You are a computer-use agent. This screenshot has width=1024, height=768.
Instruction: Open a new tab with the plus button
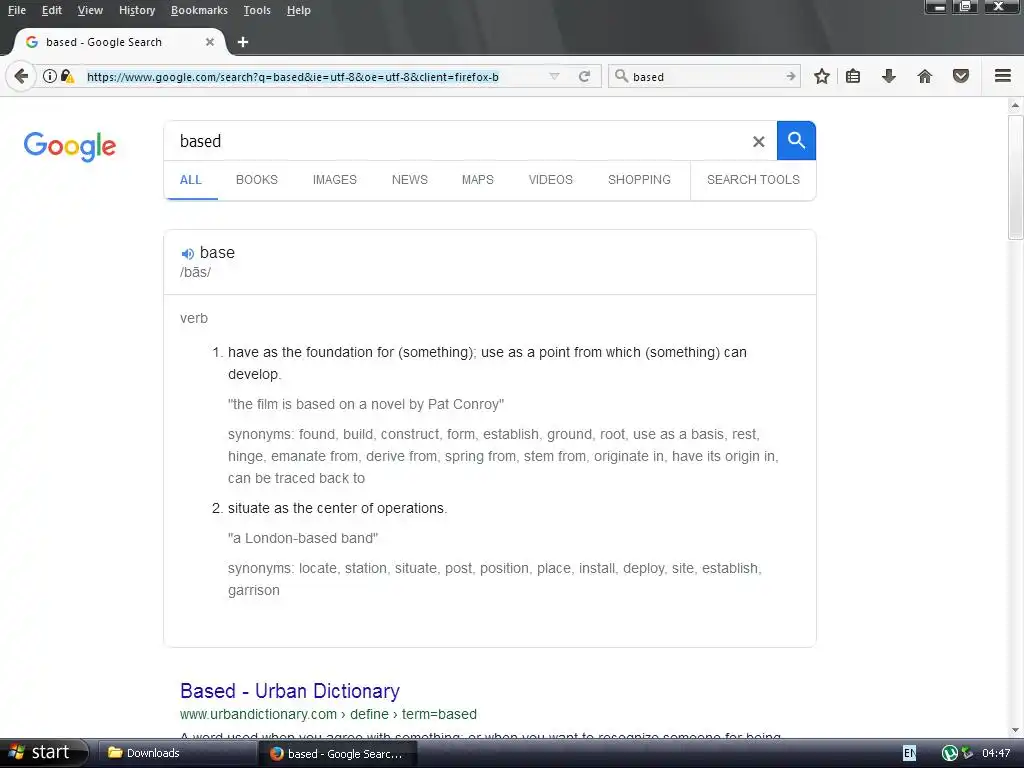[x=243, y=42]
